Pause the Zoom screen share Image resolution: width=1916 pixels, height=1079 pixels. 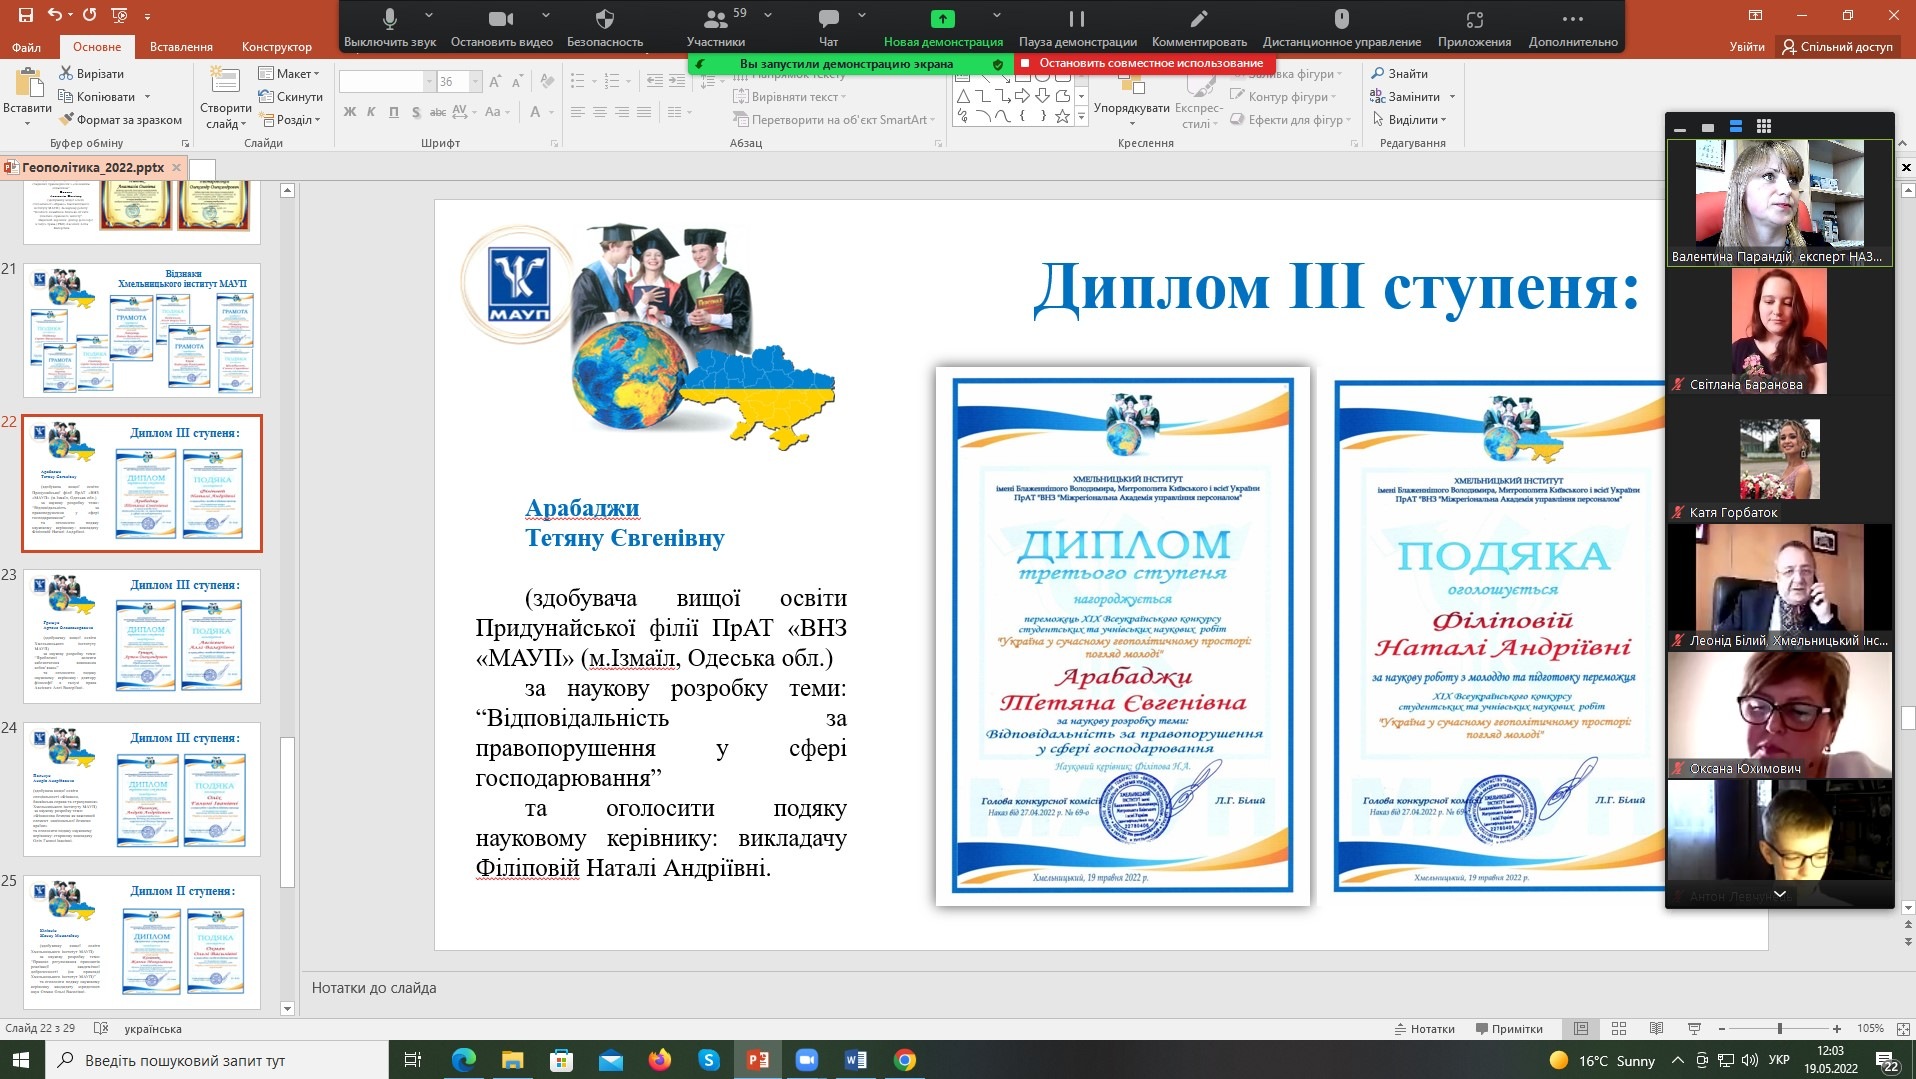pos(1077,27)
